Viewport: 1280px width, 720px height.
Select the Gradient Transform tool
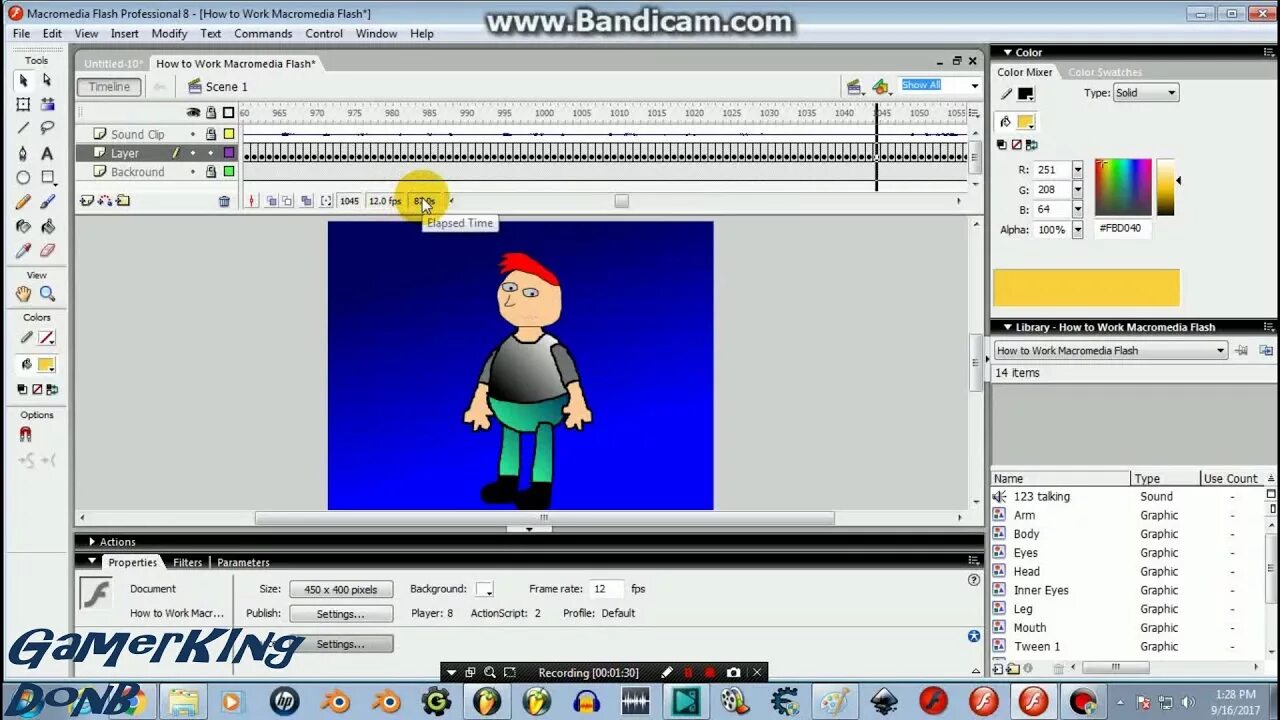(47, 104)
